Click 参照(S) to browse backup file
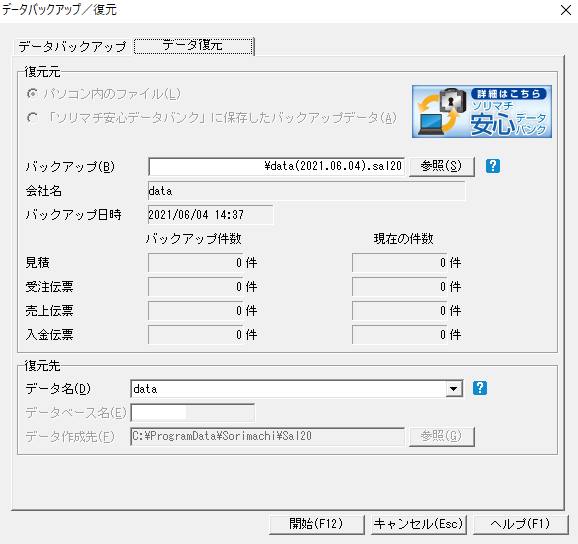 pos(441,167)
